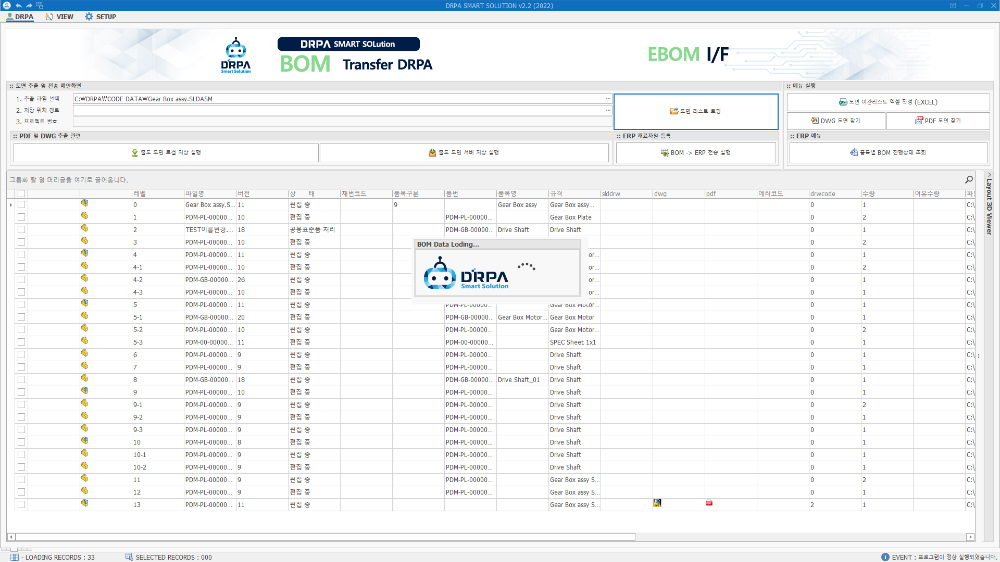This screenshot has height=562, width=1000.
Task: Click the redo arrow in the title bar
Action: coord(29,5)
